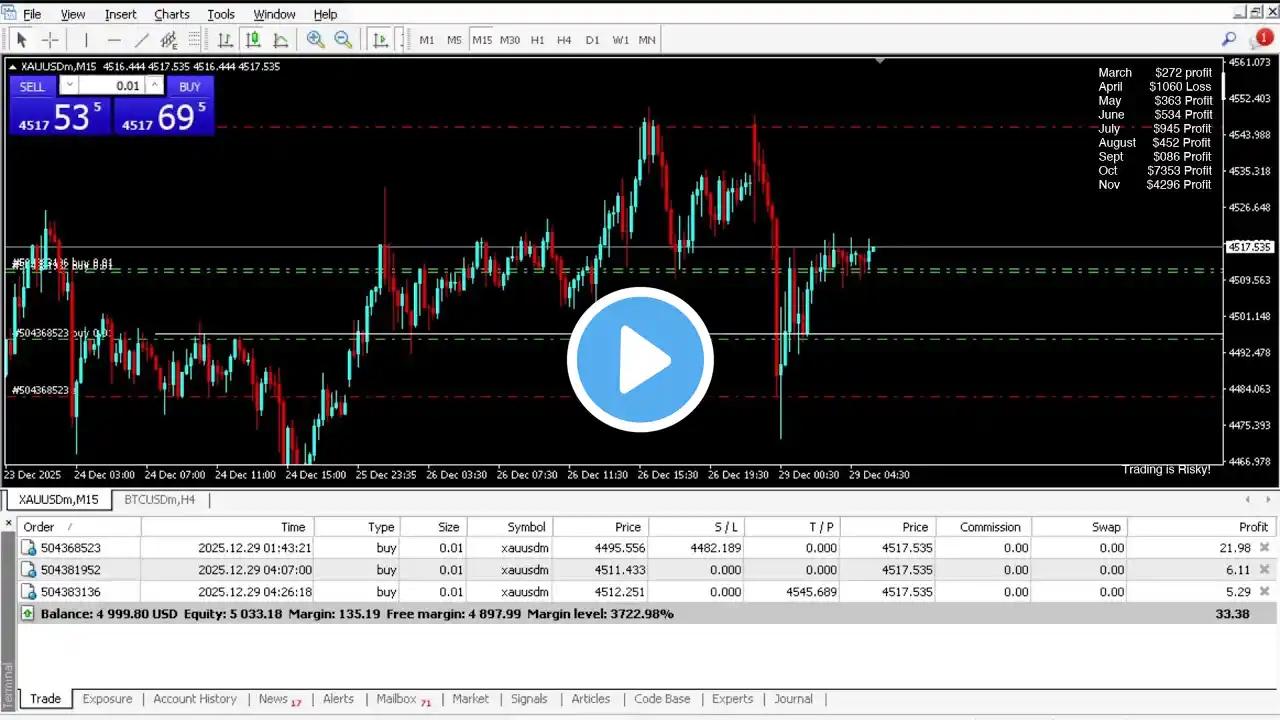1280x720 pixels.
Task: Select the M15 timeframe button
Action: (482, 40)
